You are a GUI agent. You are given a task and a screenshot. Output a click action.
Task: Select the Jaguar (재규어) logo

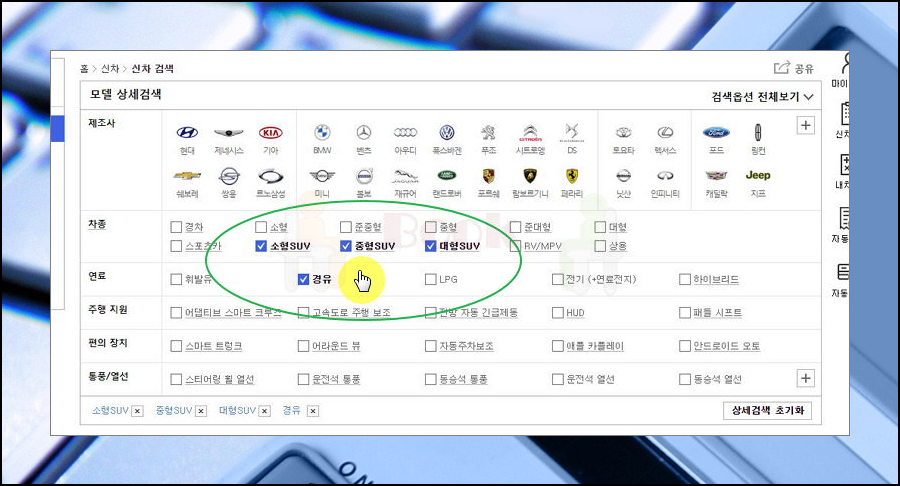(x=405, y=176)
